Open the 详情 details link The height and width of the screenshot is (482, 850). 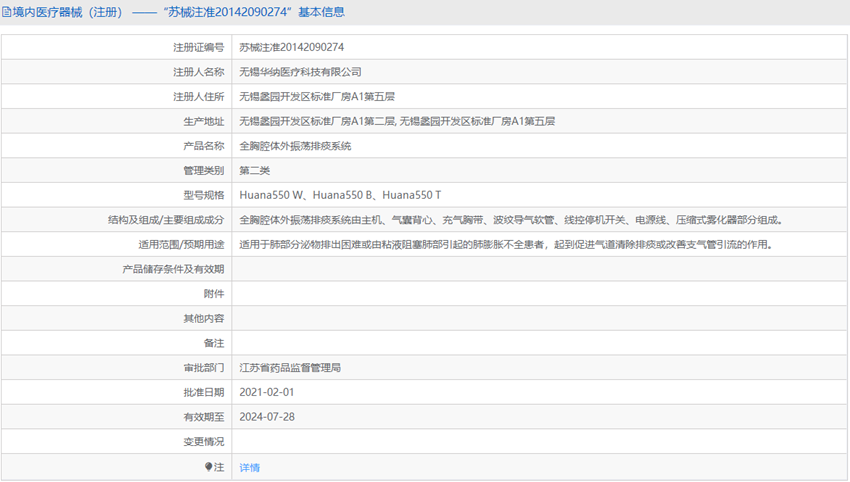click(x=249, y=467)
